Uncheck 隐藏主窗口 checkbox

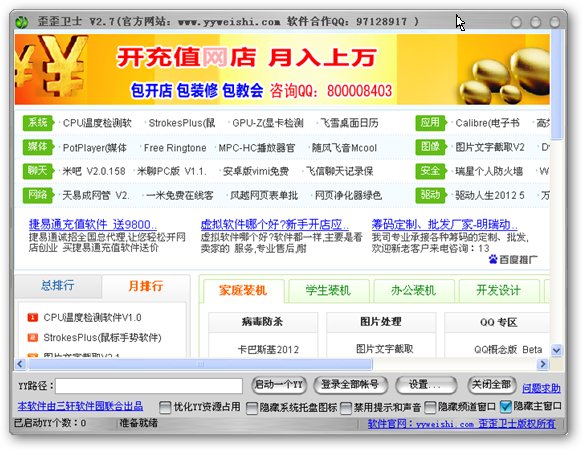pyautogui.click(x=506, y=406)
